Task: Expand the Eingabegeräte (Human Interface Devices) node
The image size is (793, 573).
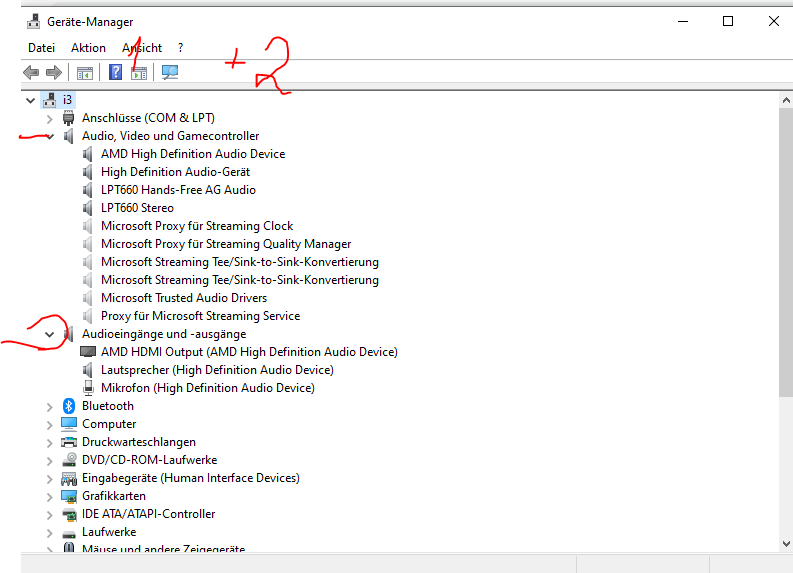Action: point(50,479)
